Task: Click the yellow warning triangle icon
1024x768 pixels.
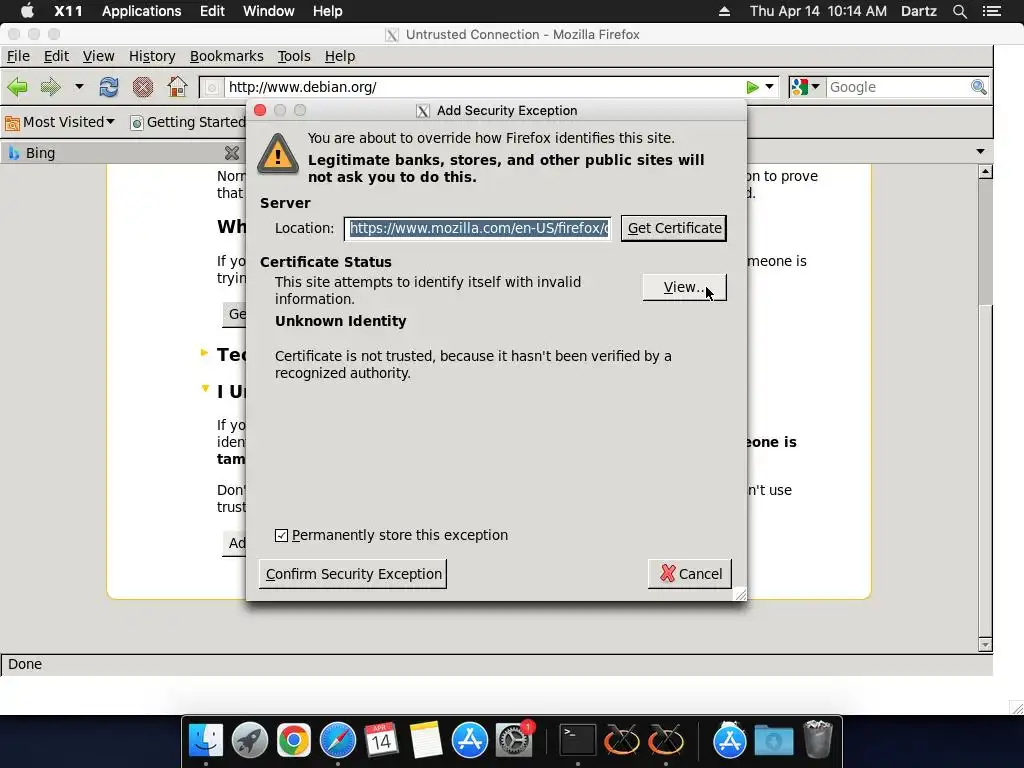Action: pyautogui.click(x=278, y=154)
